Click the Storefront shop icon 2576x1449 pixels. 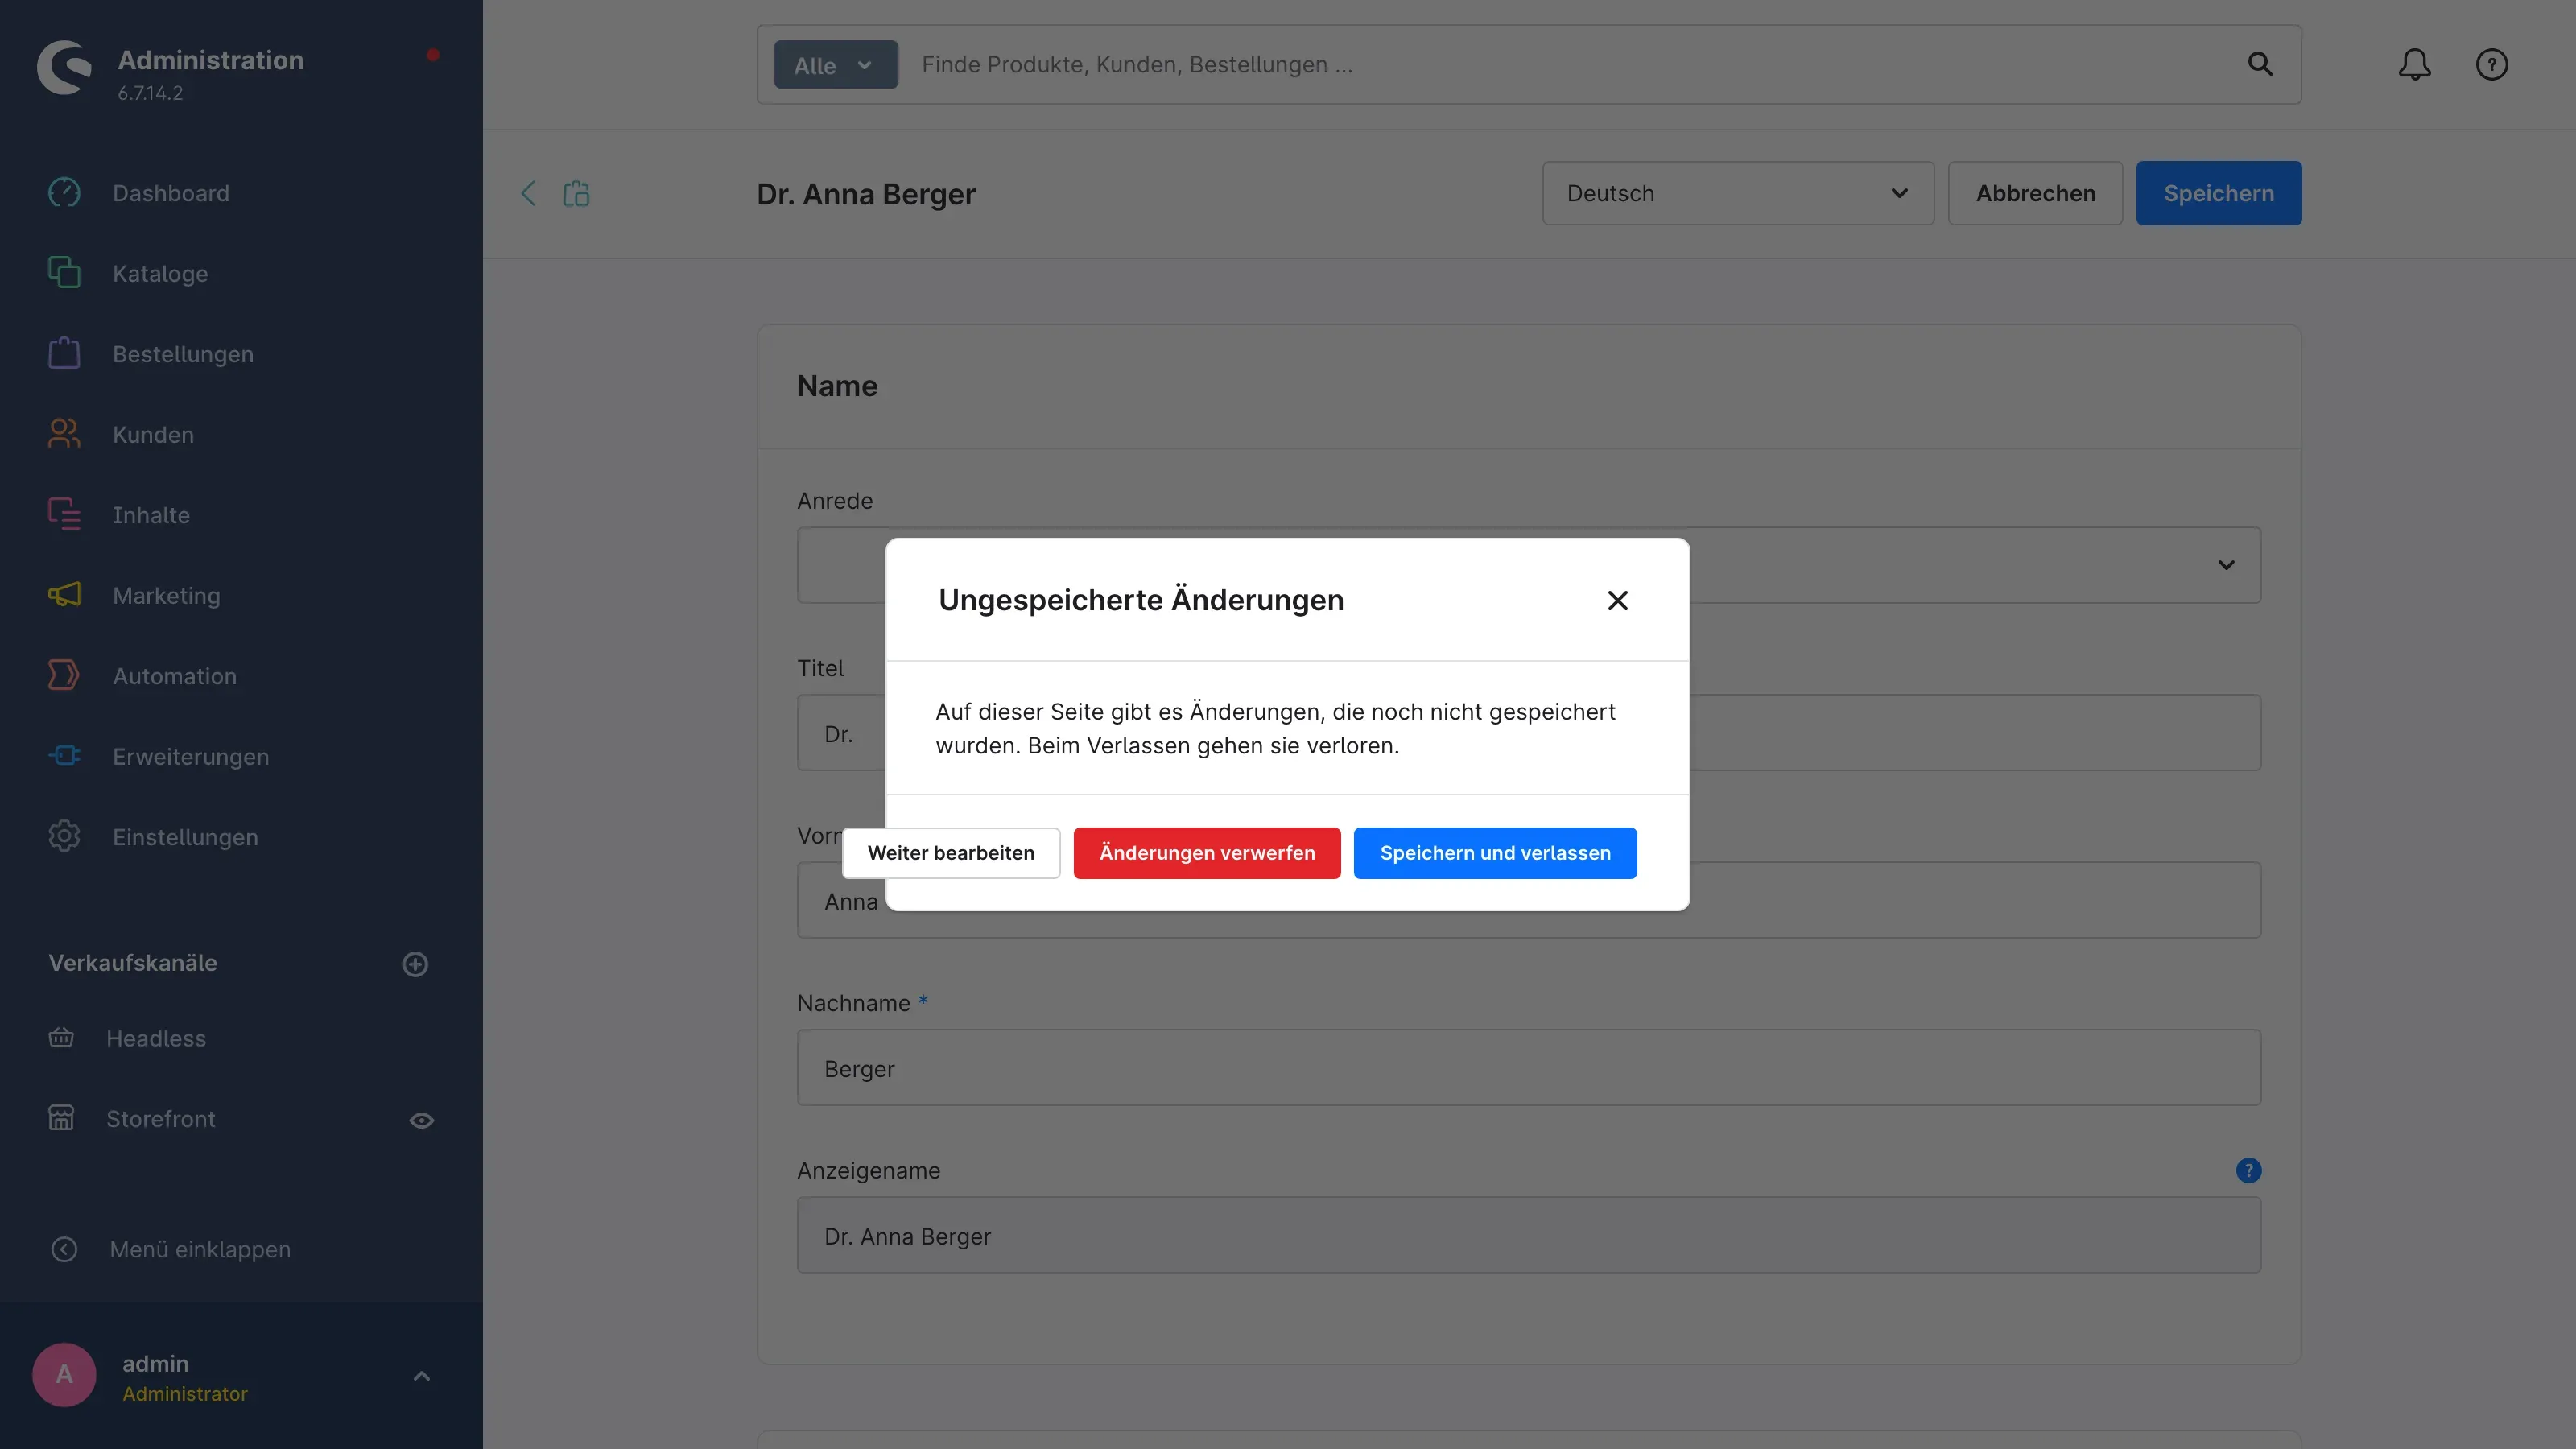(61, 1118)
